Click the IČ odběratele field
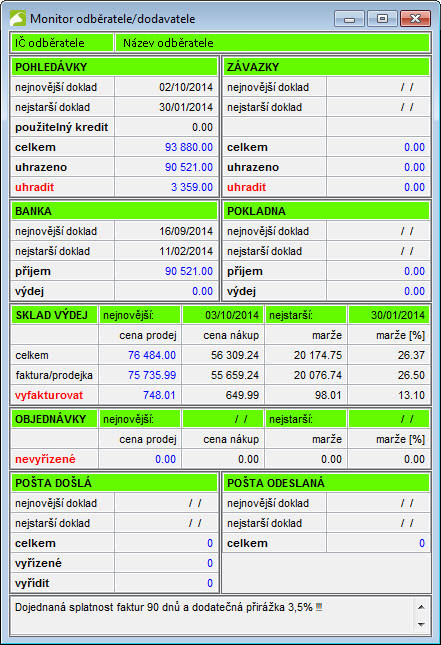The width and height of the screenshot is (441, 645). [63, 43]
